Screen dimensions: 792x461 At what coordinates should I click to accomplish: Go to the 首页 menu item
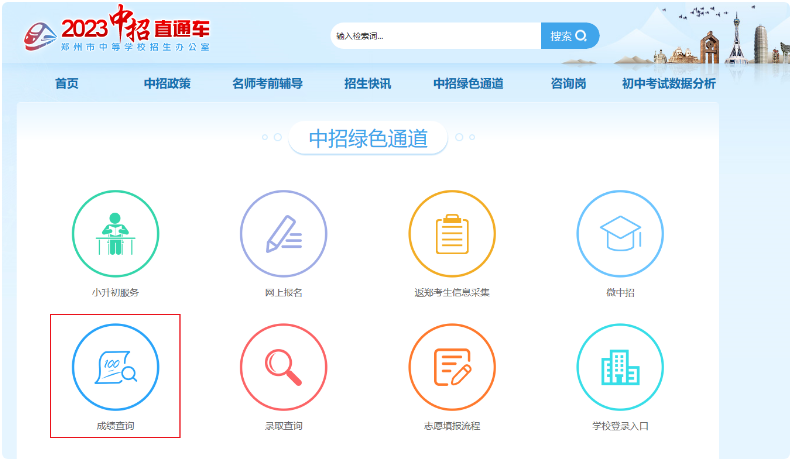pos(67,83)
